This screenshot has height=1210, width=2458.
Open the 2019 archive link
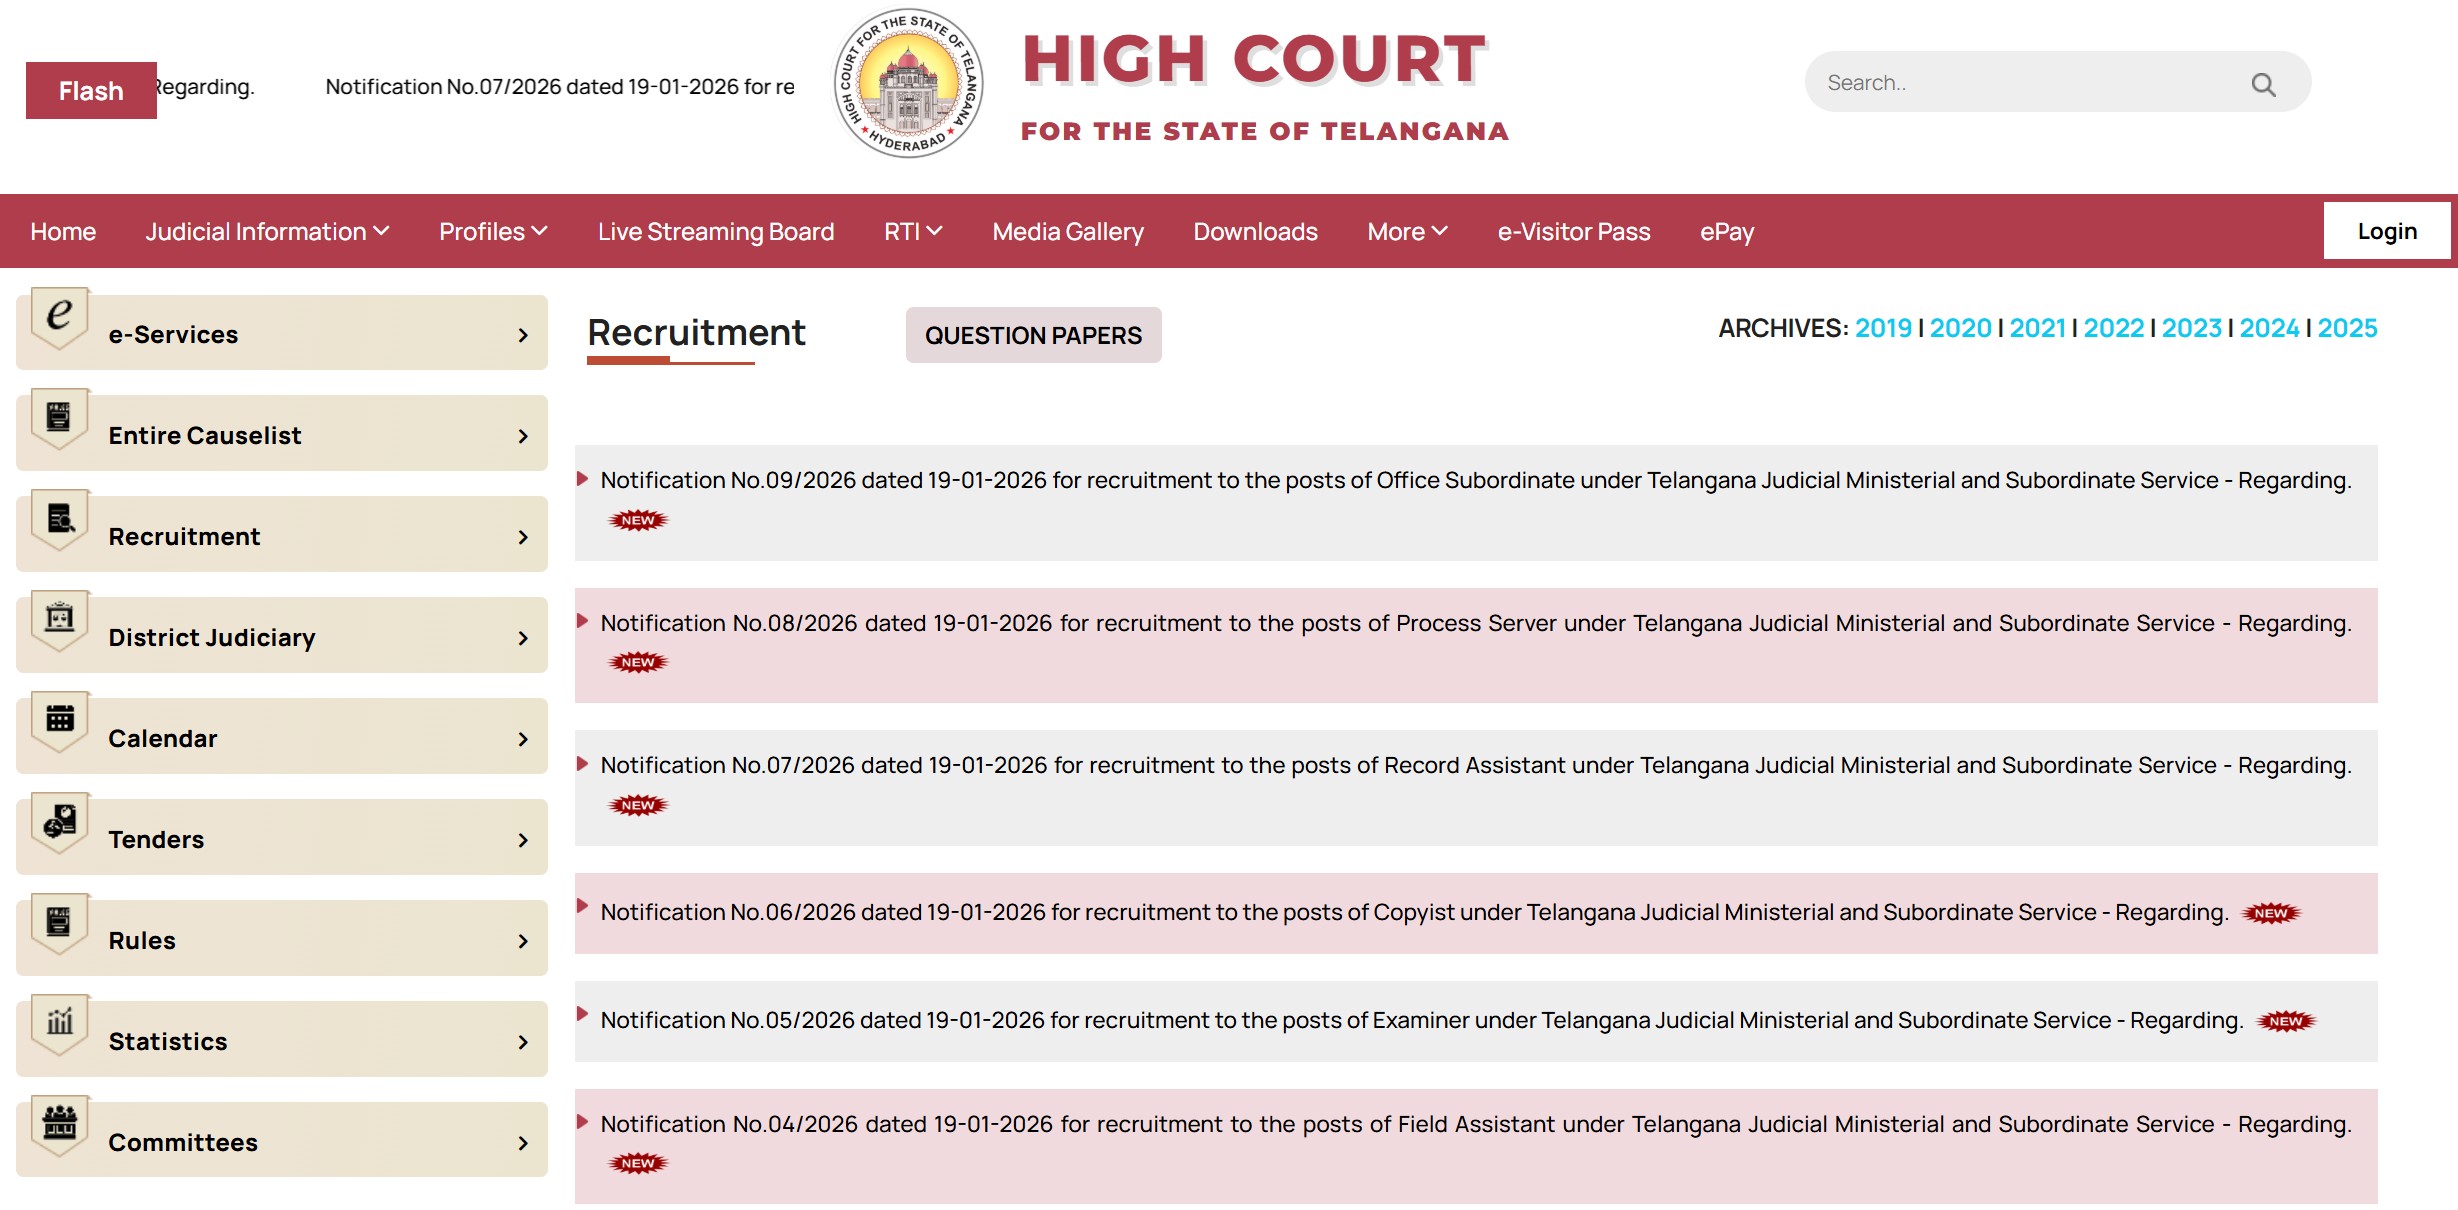pos(1883,328)
